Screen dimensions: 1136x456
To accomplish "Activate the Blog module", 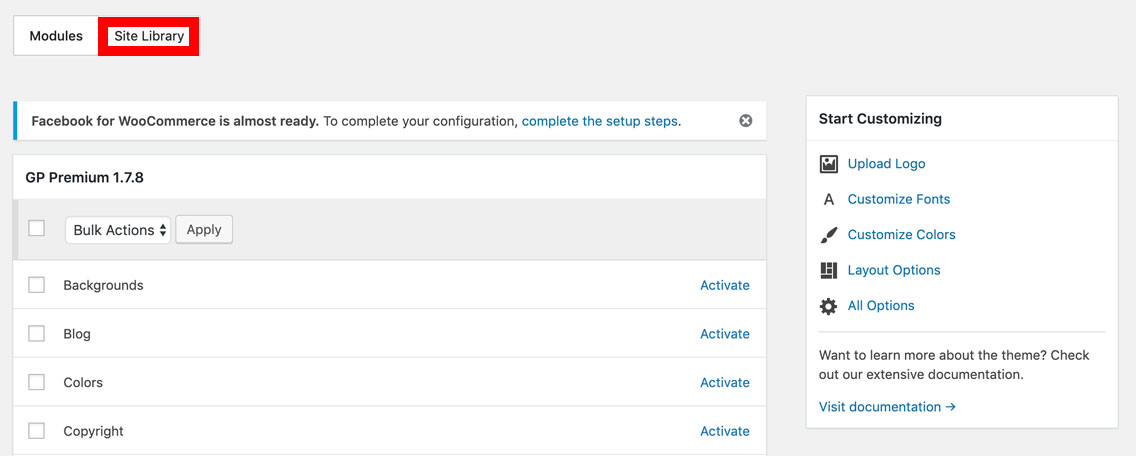I will click(724, 334).
